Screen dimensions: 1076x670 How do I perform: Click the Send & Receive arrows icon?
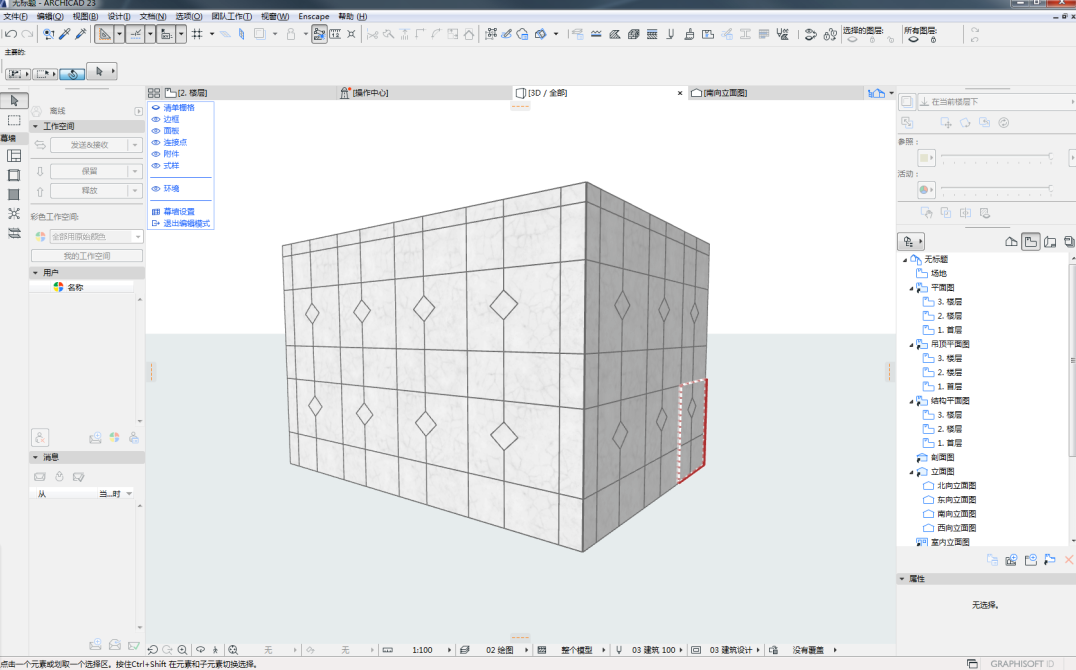point(40,145)
